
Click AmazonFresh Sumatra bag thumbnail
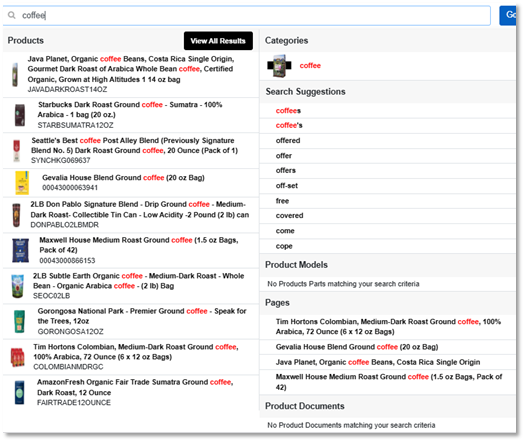click(19, 392)
